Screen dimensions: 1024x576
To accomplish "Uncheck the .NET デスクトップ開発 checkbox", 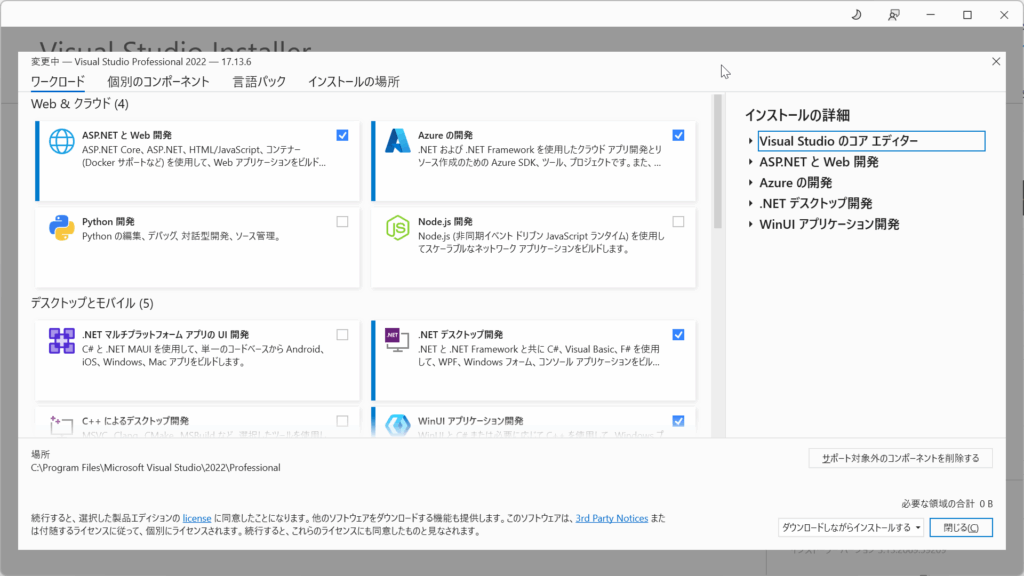I will (679, 335).
